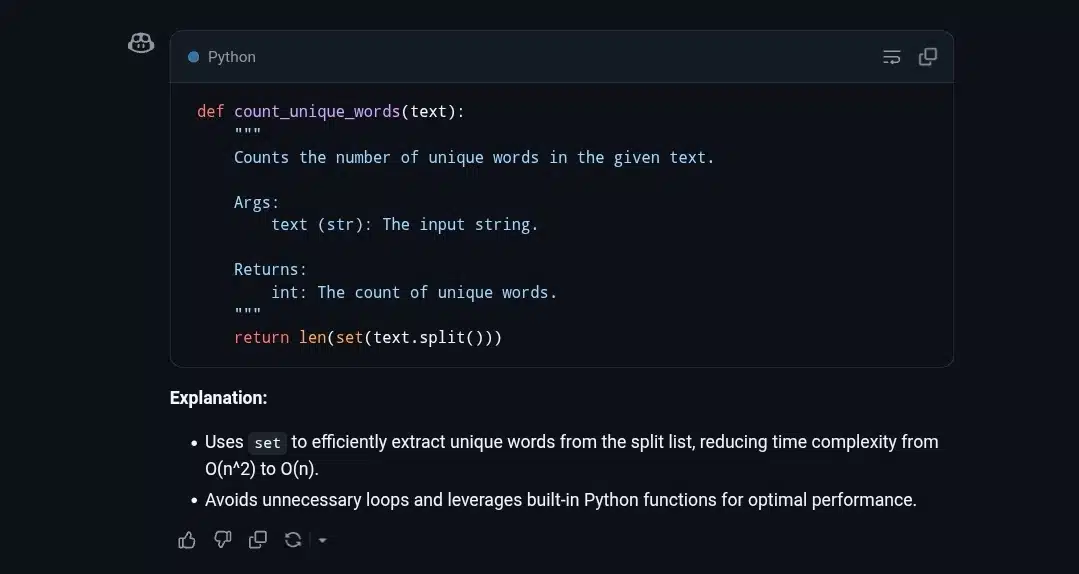Toggle word wrap in code block
The width and height of the screenshot is (1079, 574).
pyautogui.click(x=892, y=57)
